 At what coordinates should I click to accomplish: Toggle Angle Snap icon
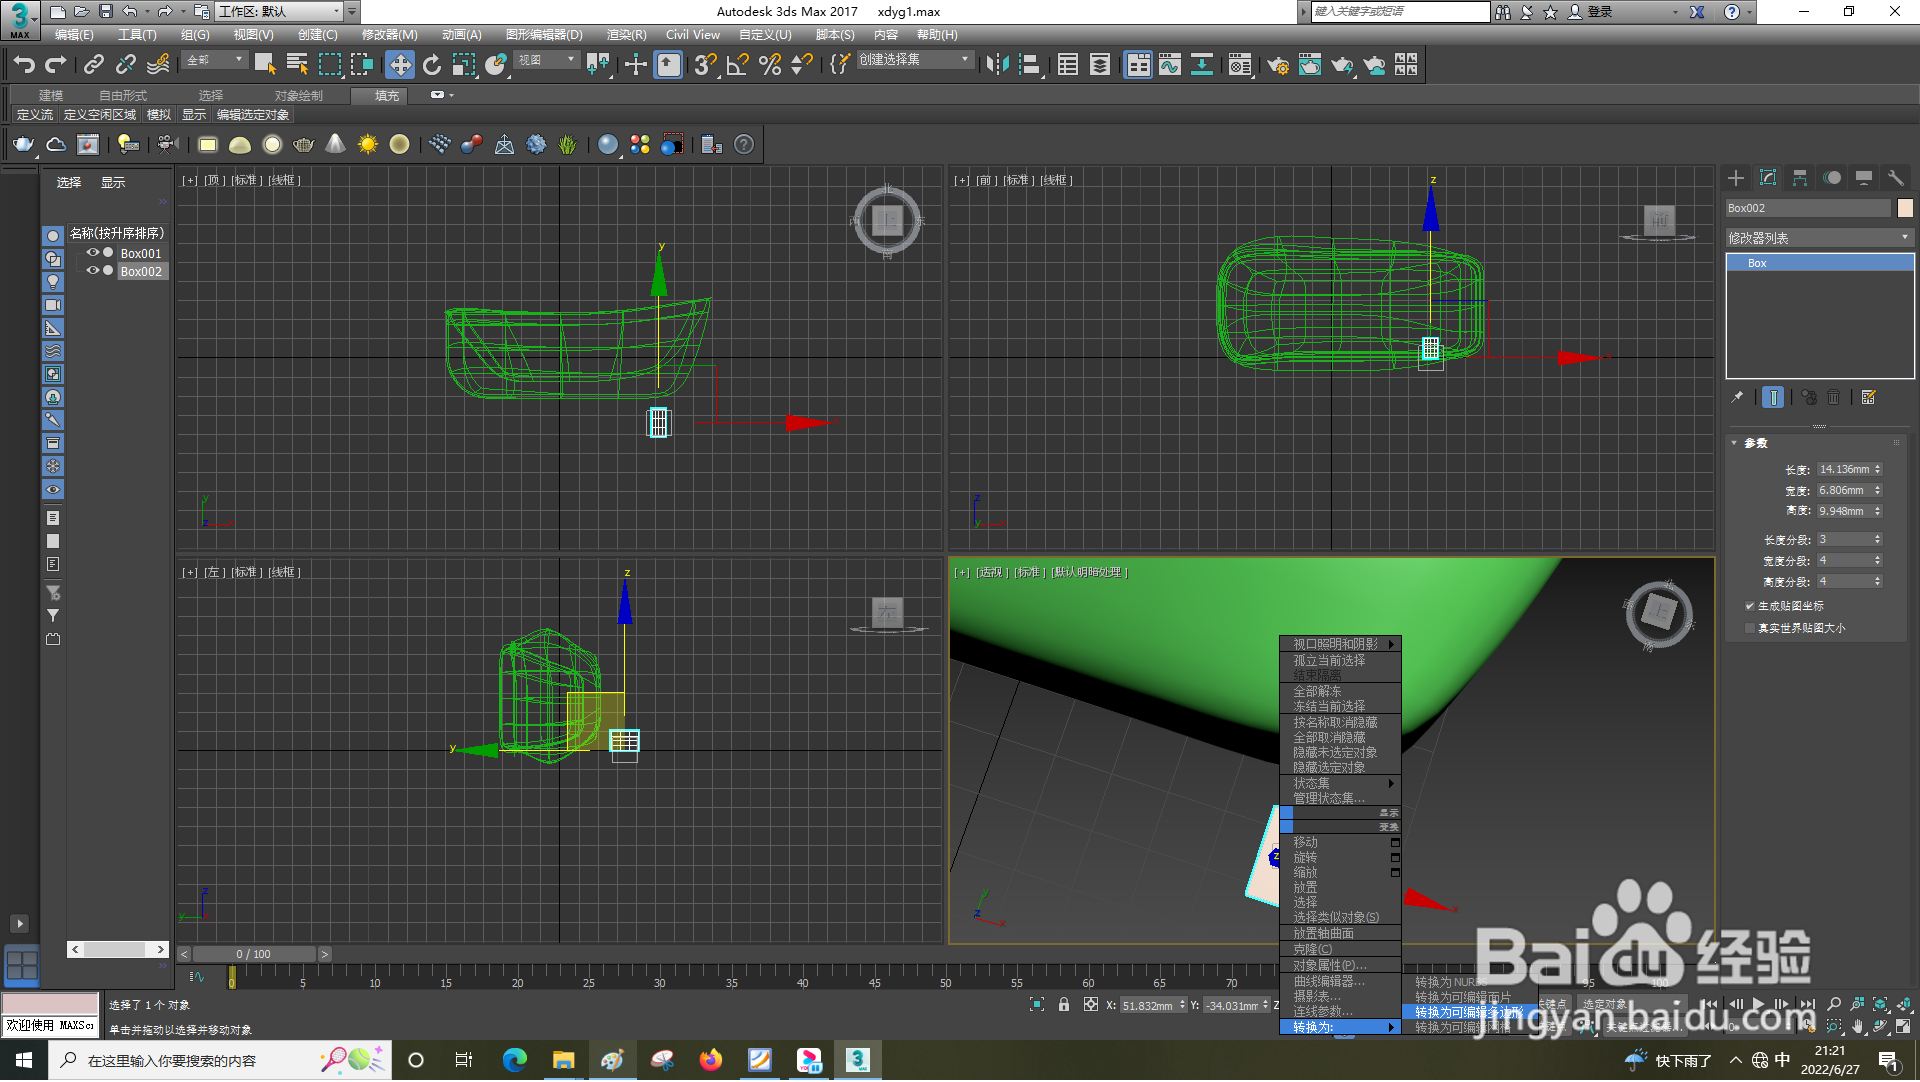(738, 65)
